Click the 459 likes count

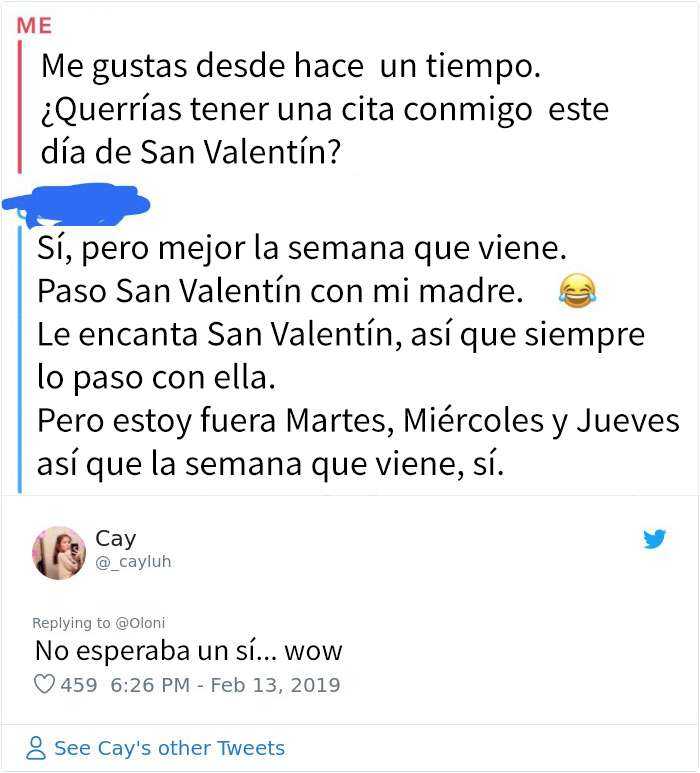click(79, 685)
